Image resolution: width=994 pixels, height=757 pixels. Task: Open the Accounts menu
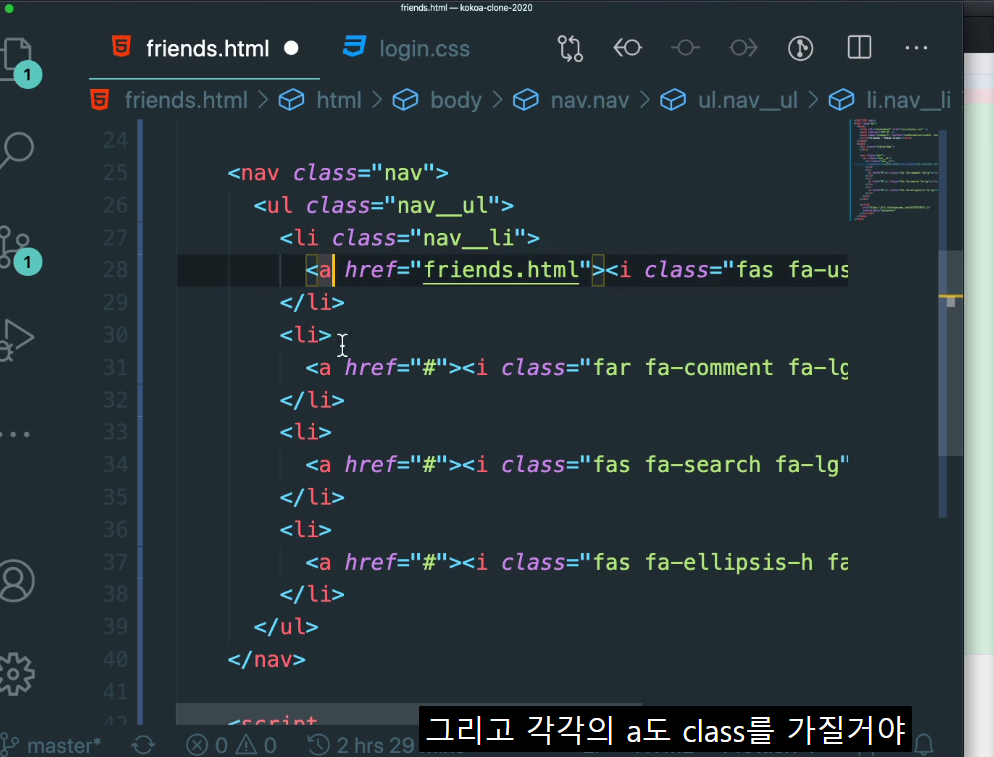(16, 581)
